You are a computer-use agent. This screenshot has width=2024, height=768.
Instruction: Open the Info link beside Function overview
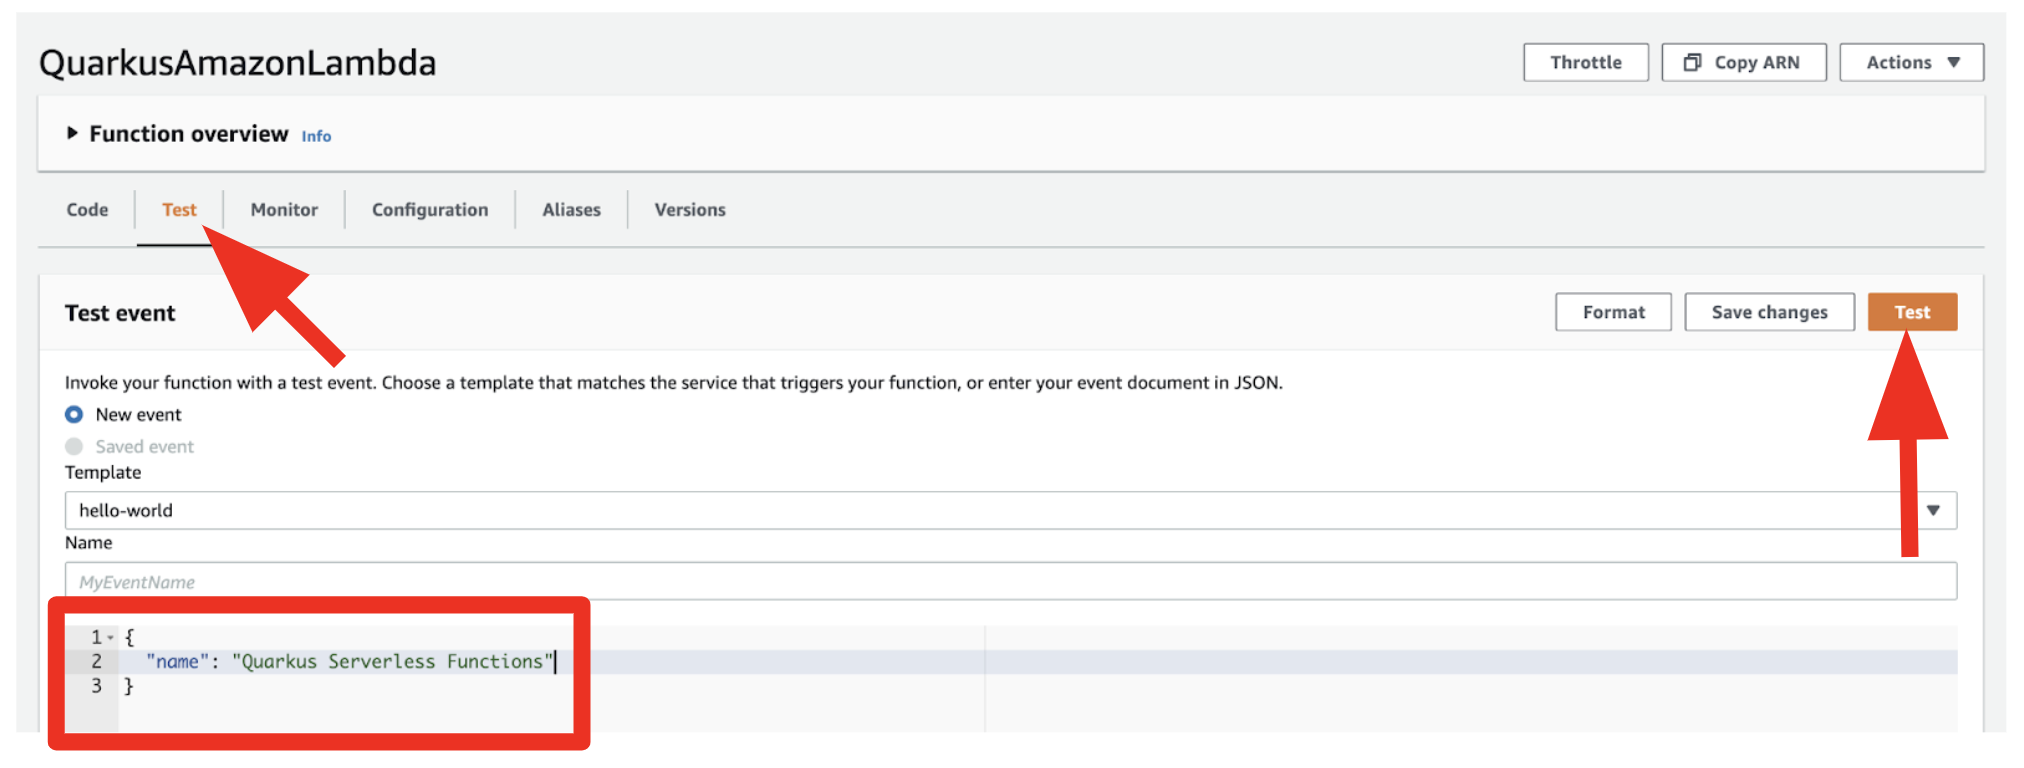[316, 136]
